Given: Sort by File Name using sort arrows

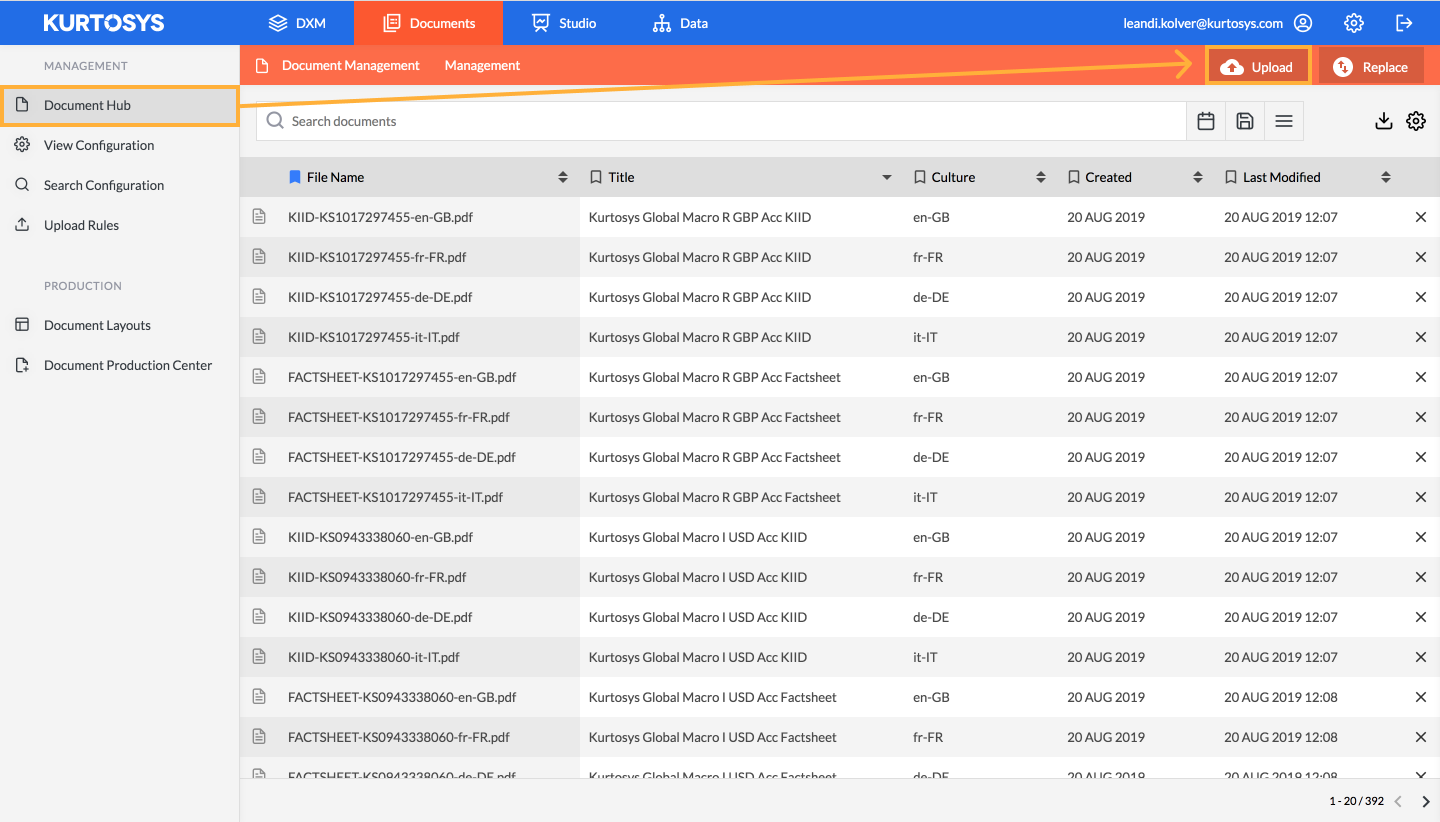Looking at the screenshot, I should (563, 177).
